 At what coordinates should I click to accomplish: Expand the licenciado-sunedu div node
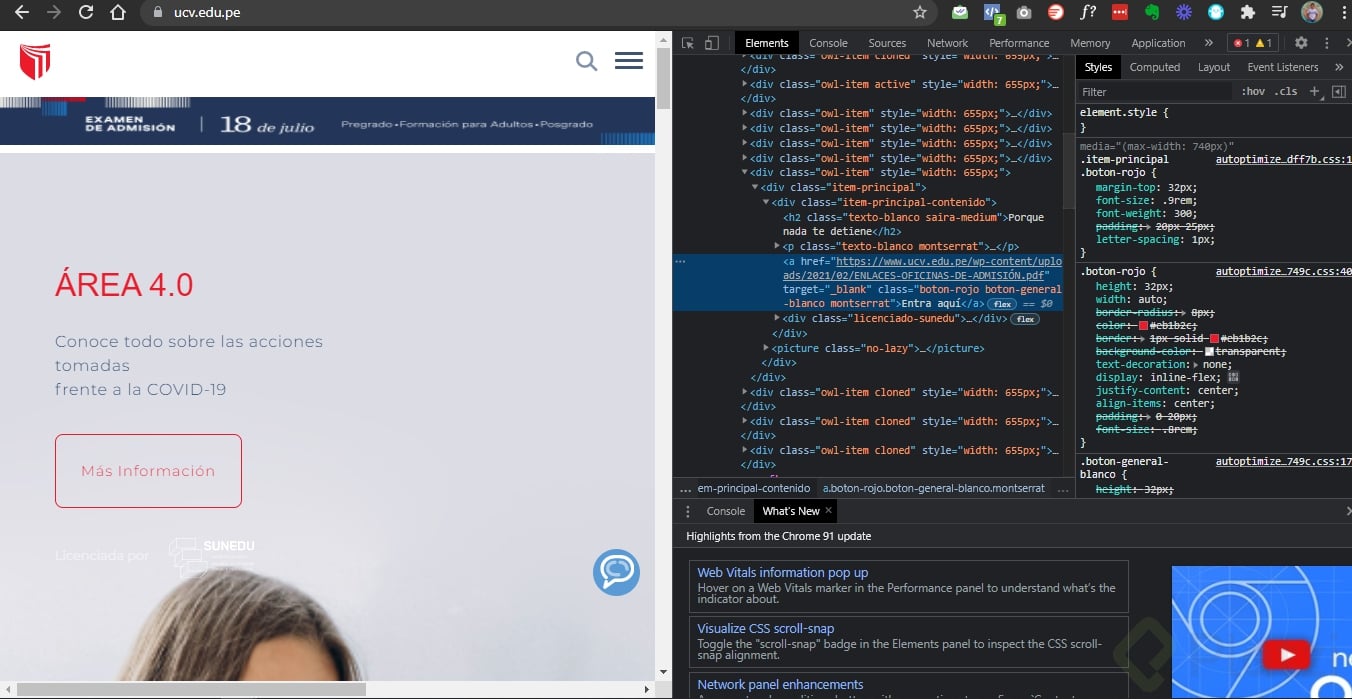tap(777, 318)
